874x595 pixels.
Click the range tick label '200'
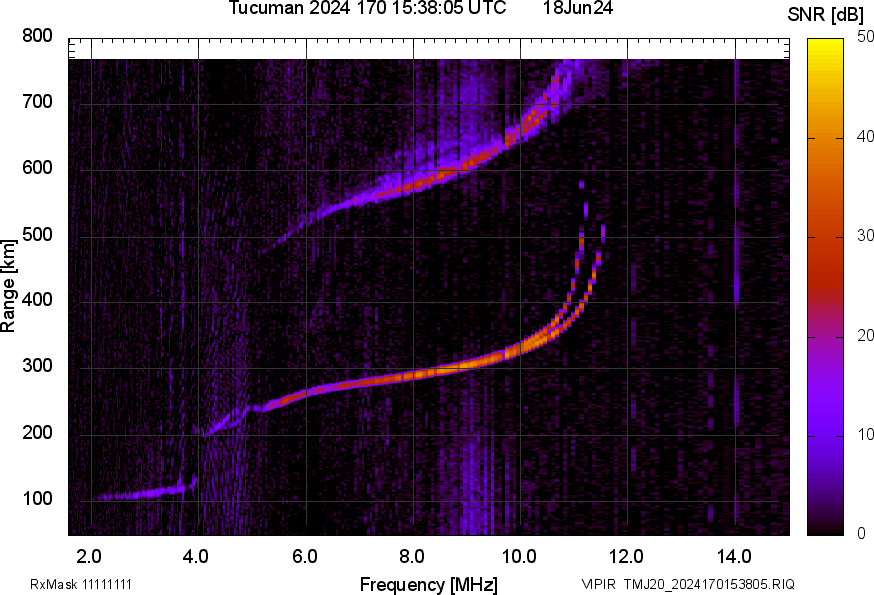[x=37, y=432]
